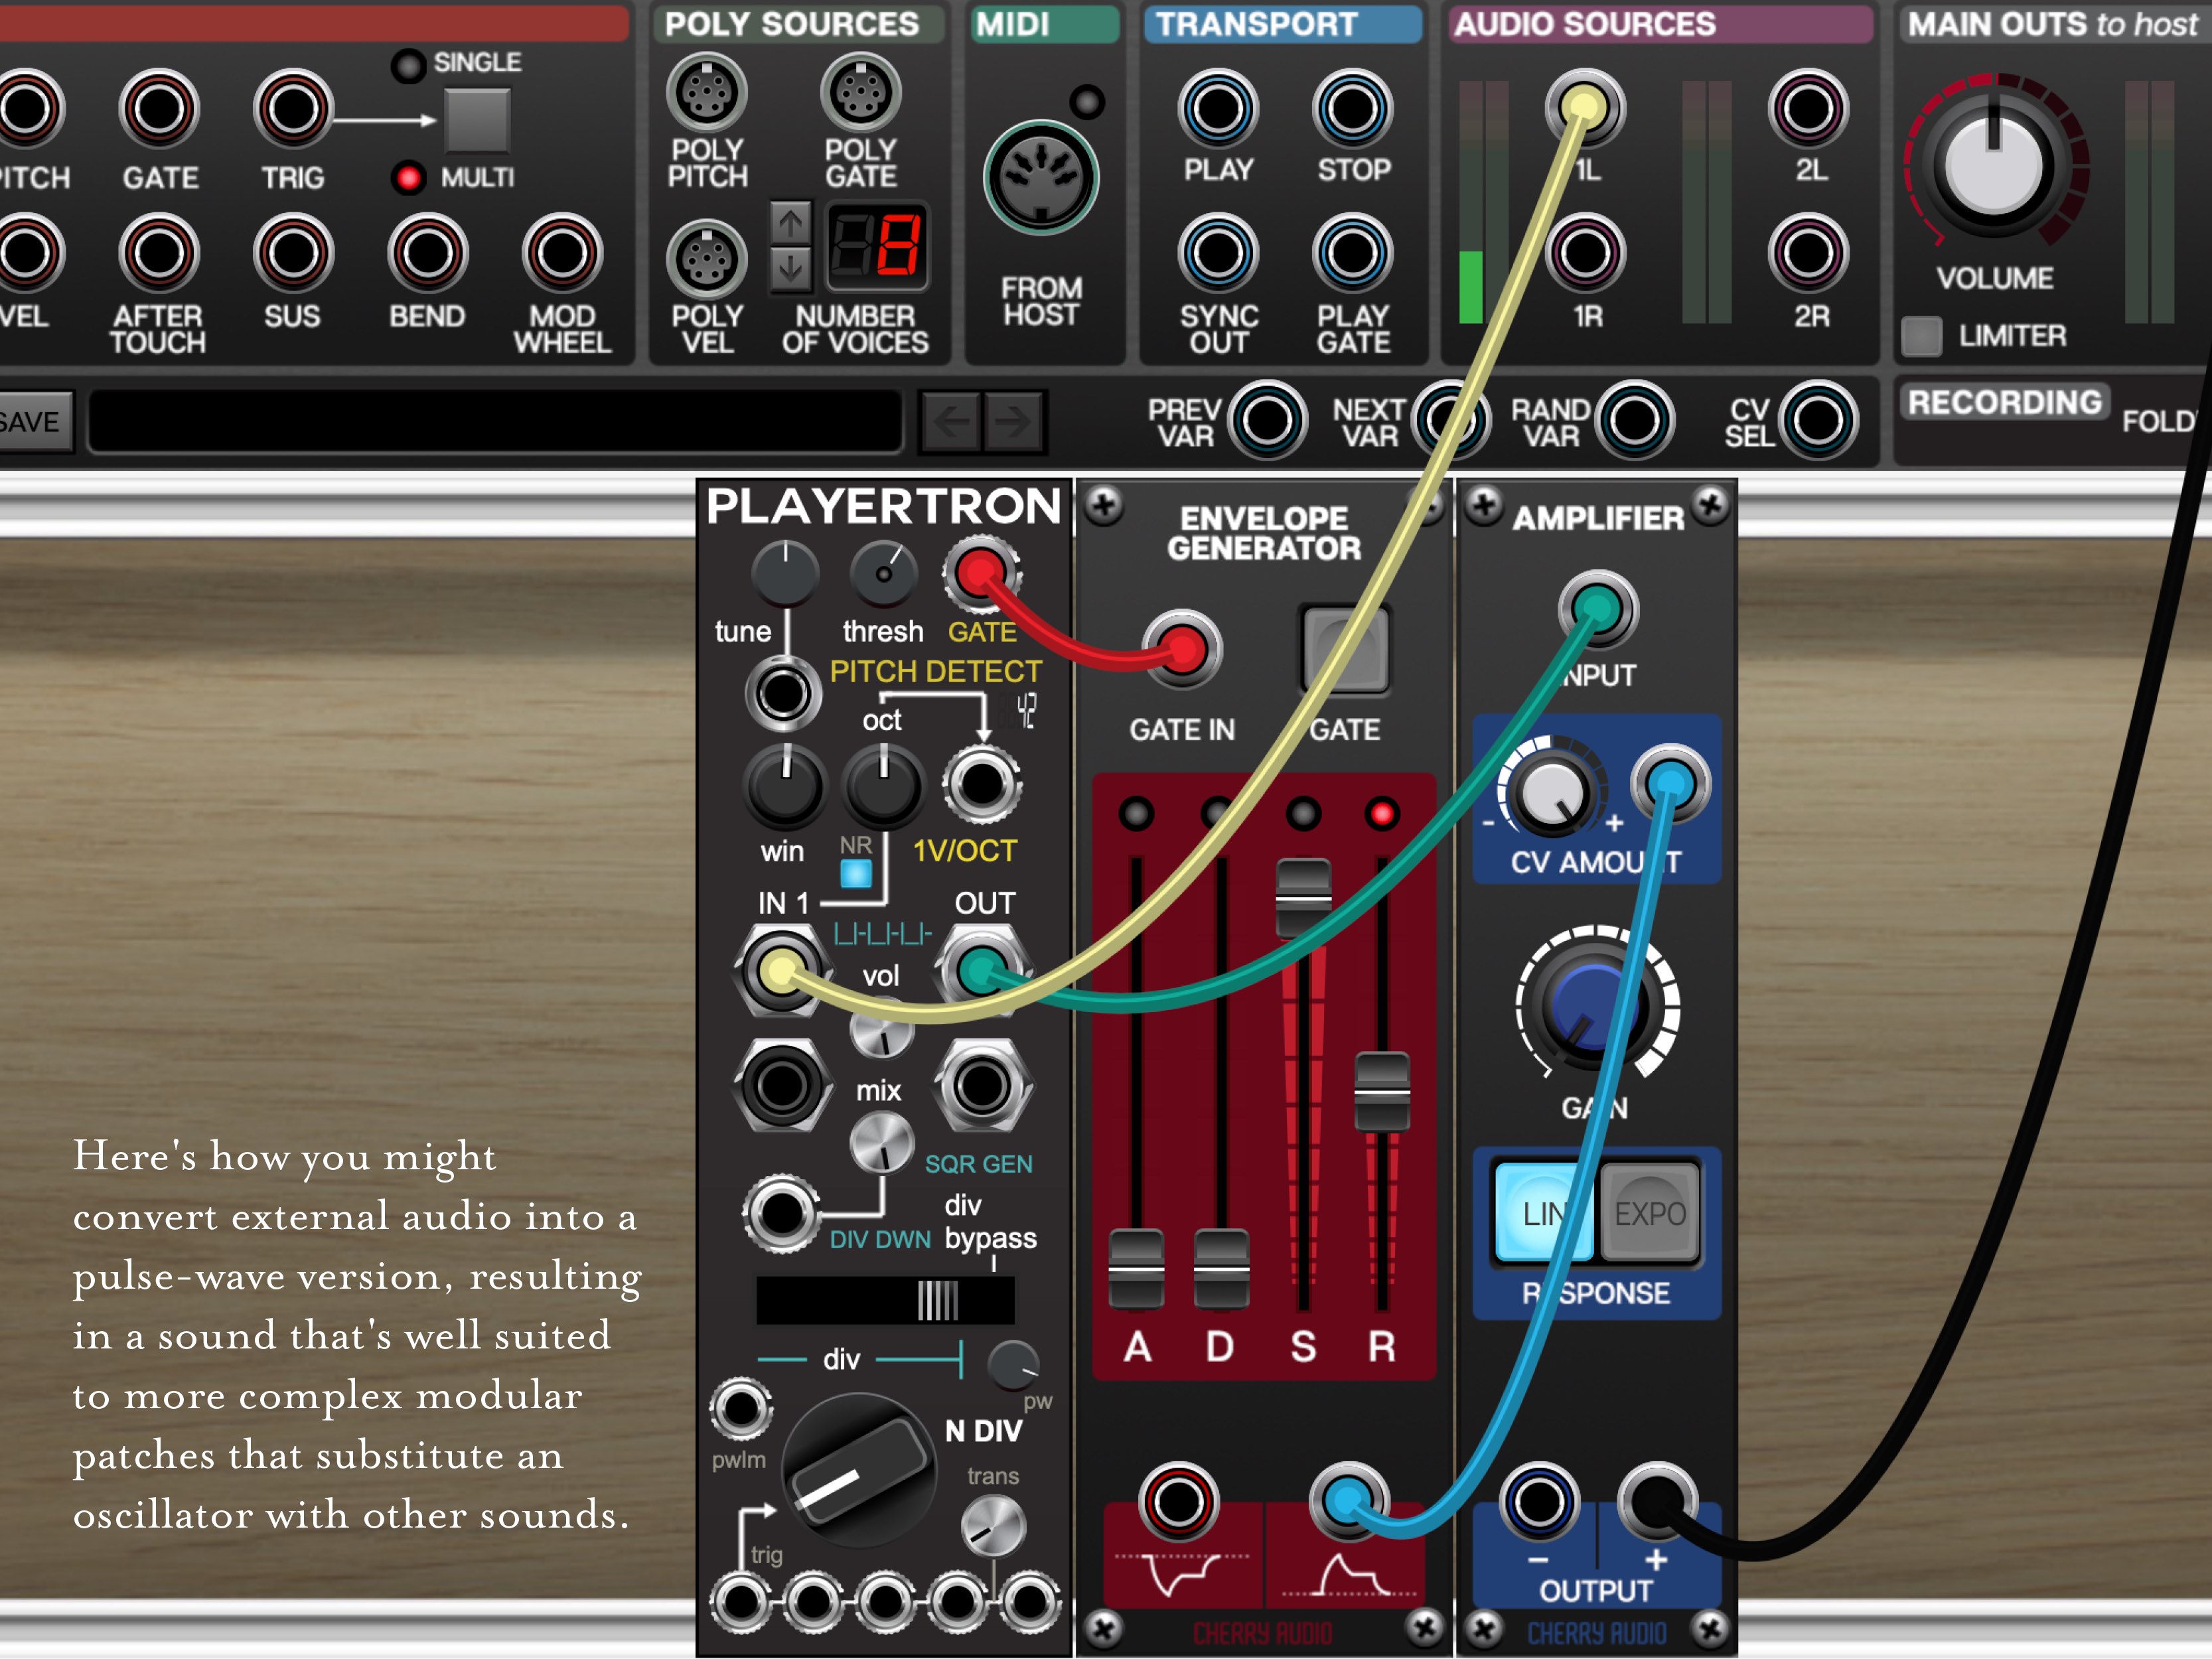Click the RAND VAR input jack
Viewport: 2212px width, 1659px height.
pyautogui.click(x=1634, y=420)
